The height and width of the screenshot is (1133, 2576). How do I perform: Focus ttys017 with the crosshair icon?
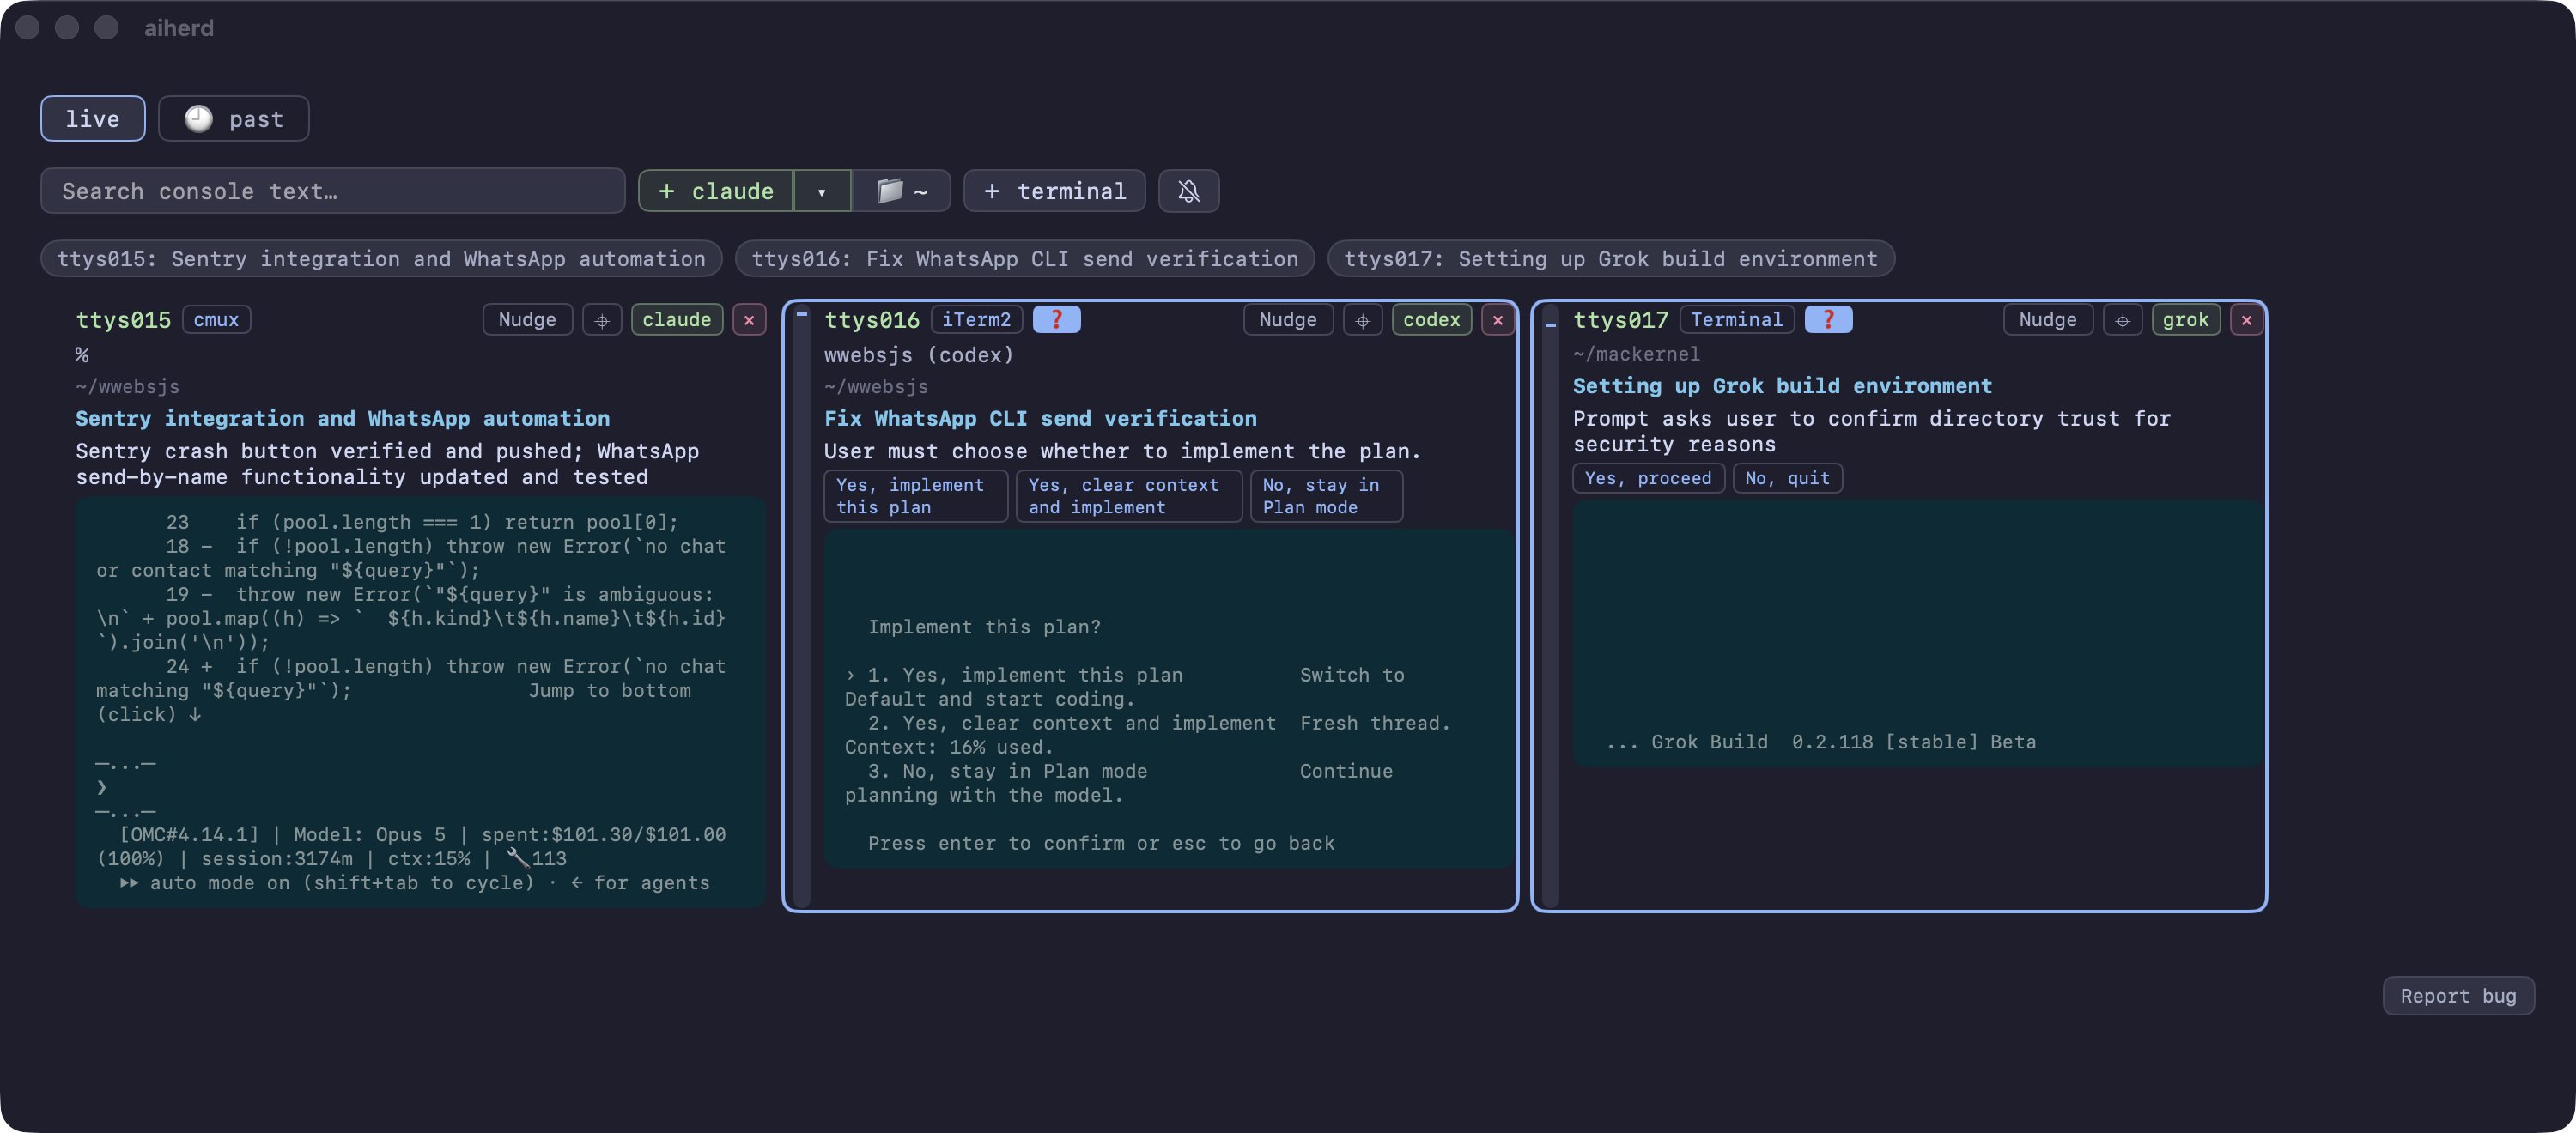point(2122,320)
